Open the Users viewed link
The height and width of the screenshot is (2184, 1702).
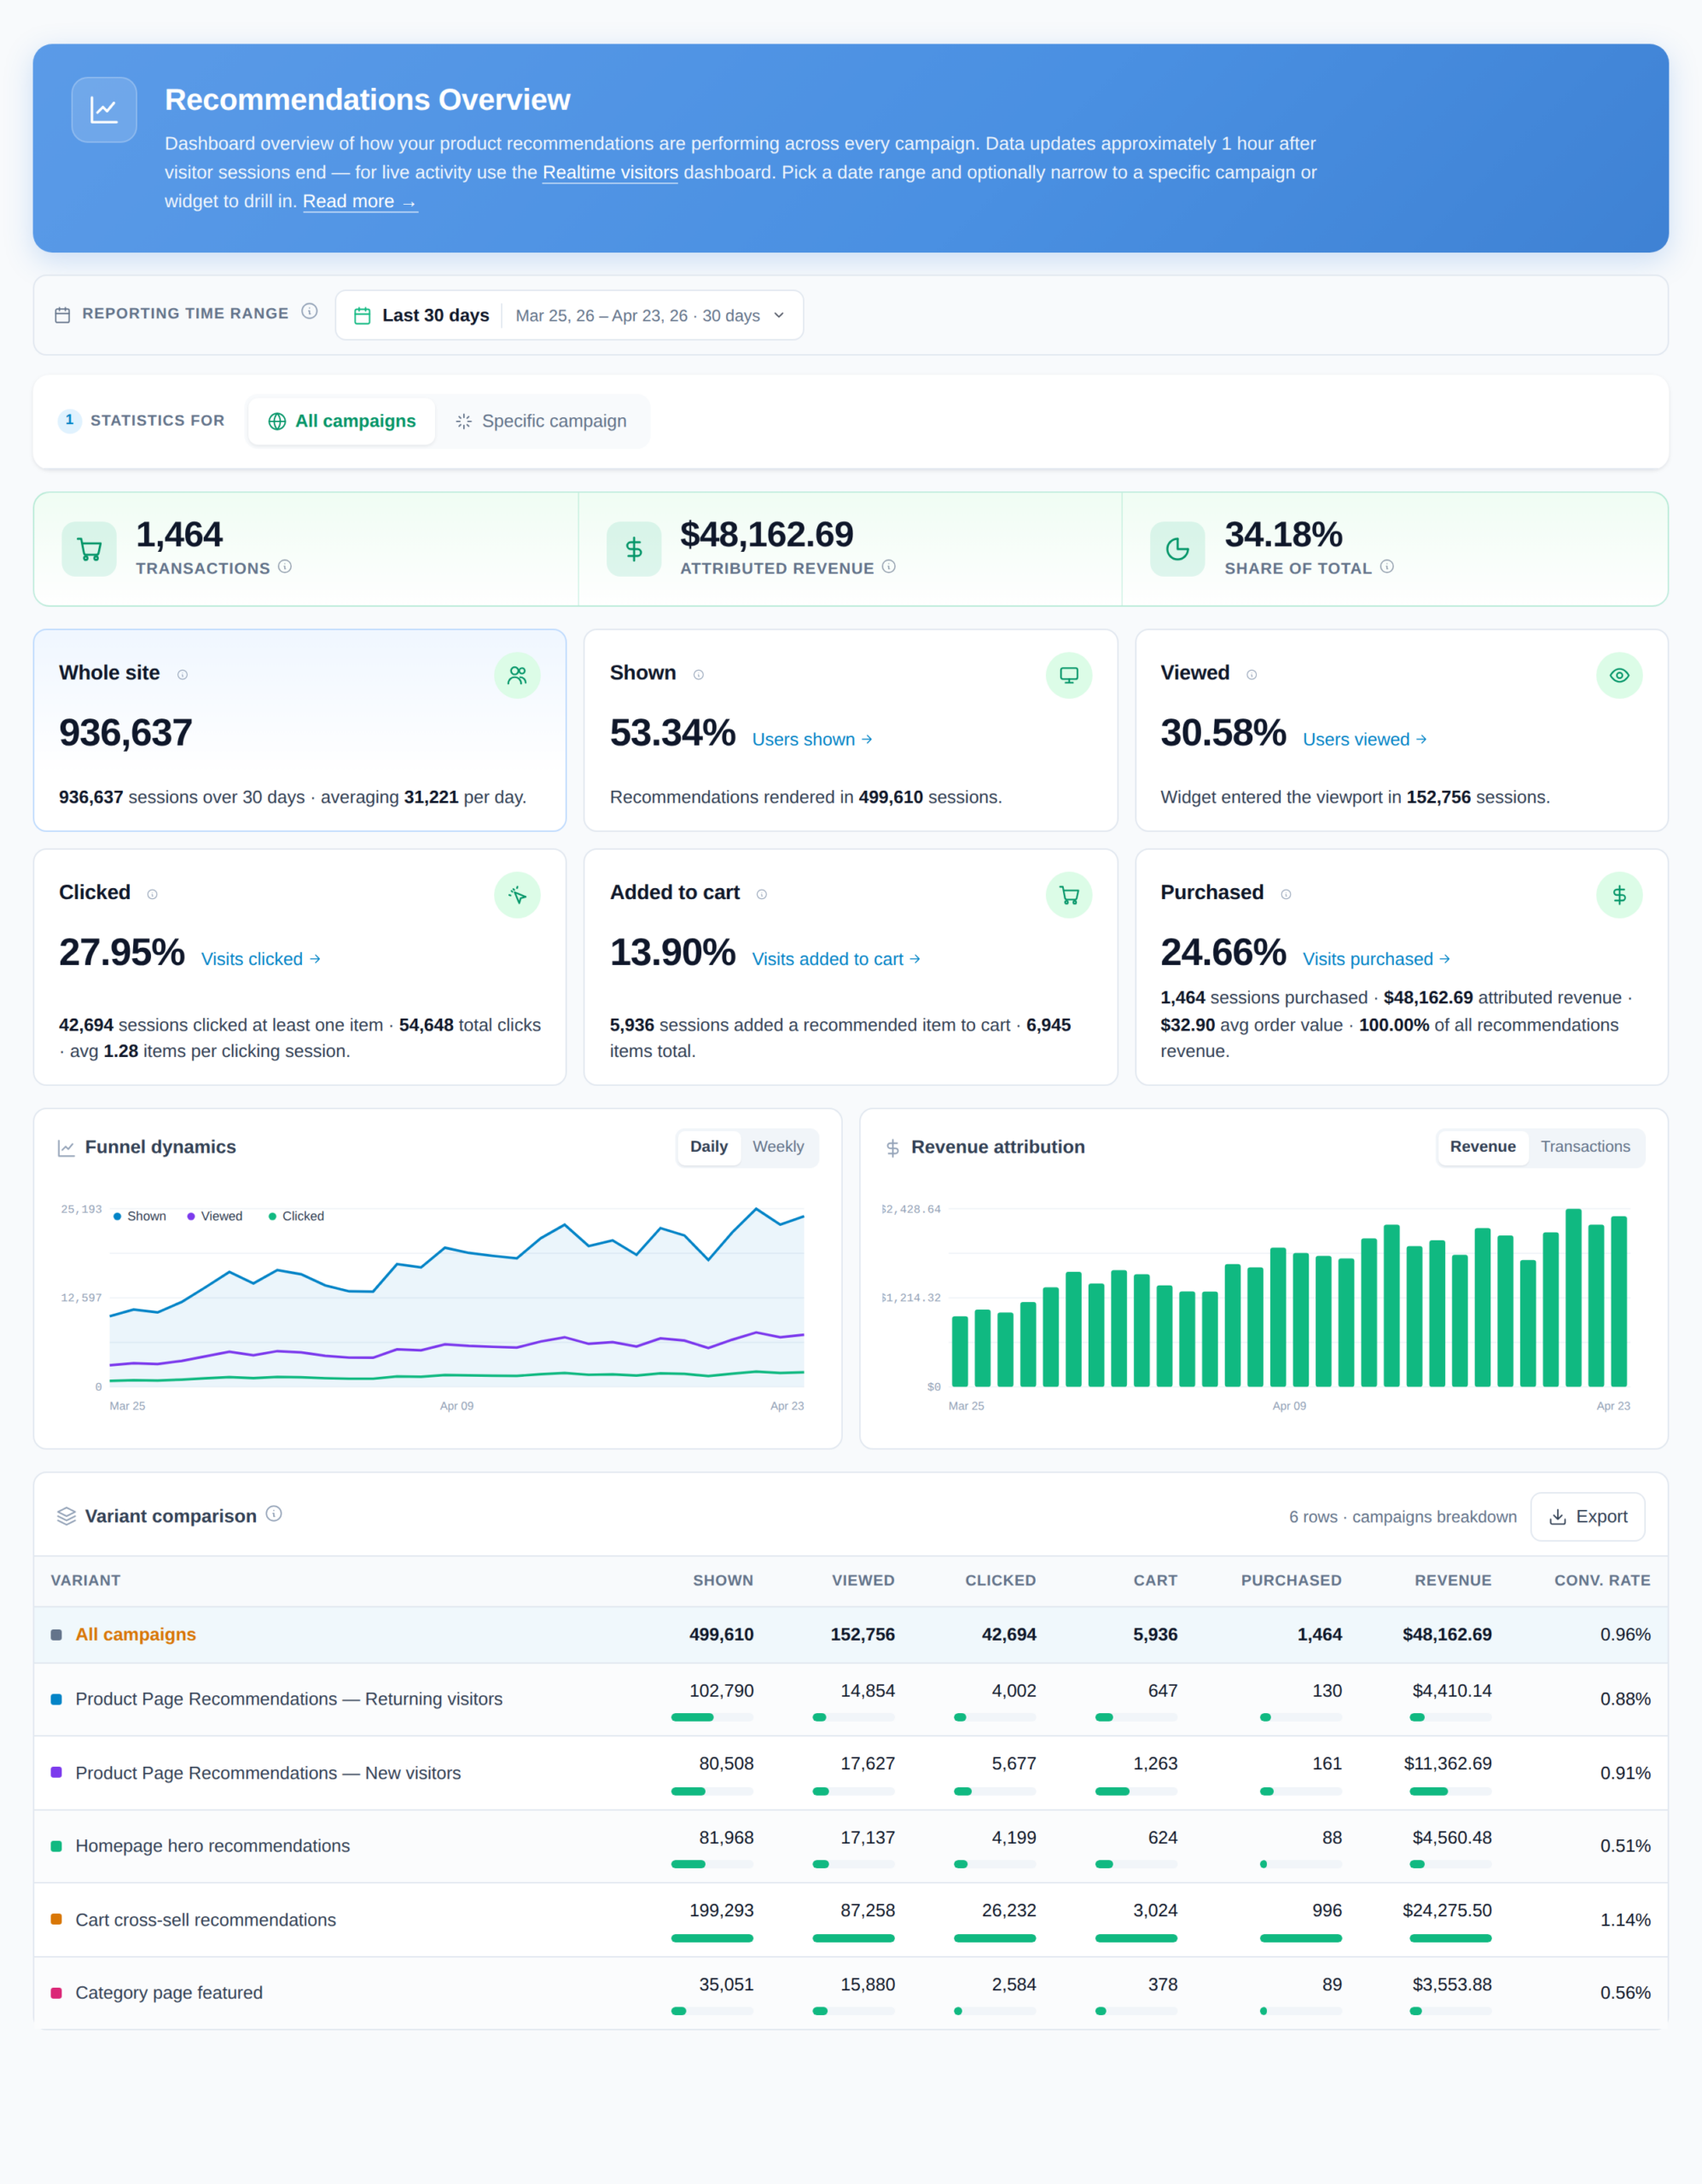[x=1364, y=740]
